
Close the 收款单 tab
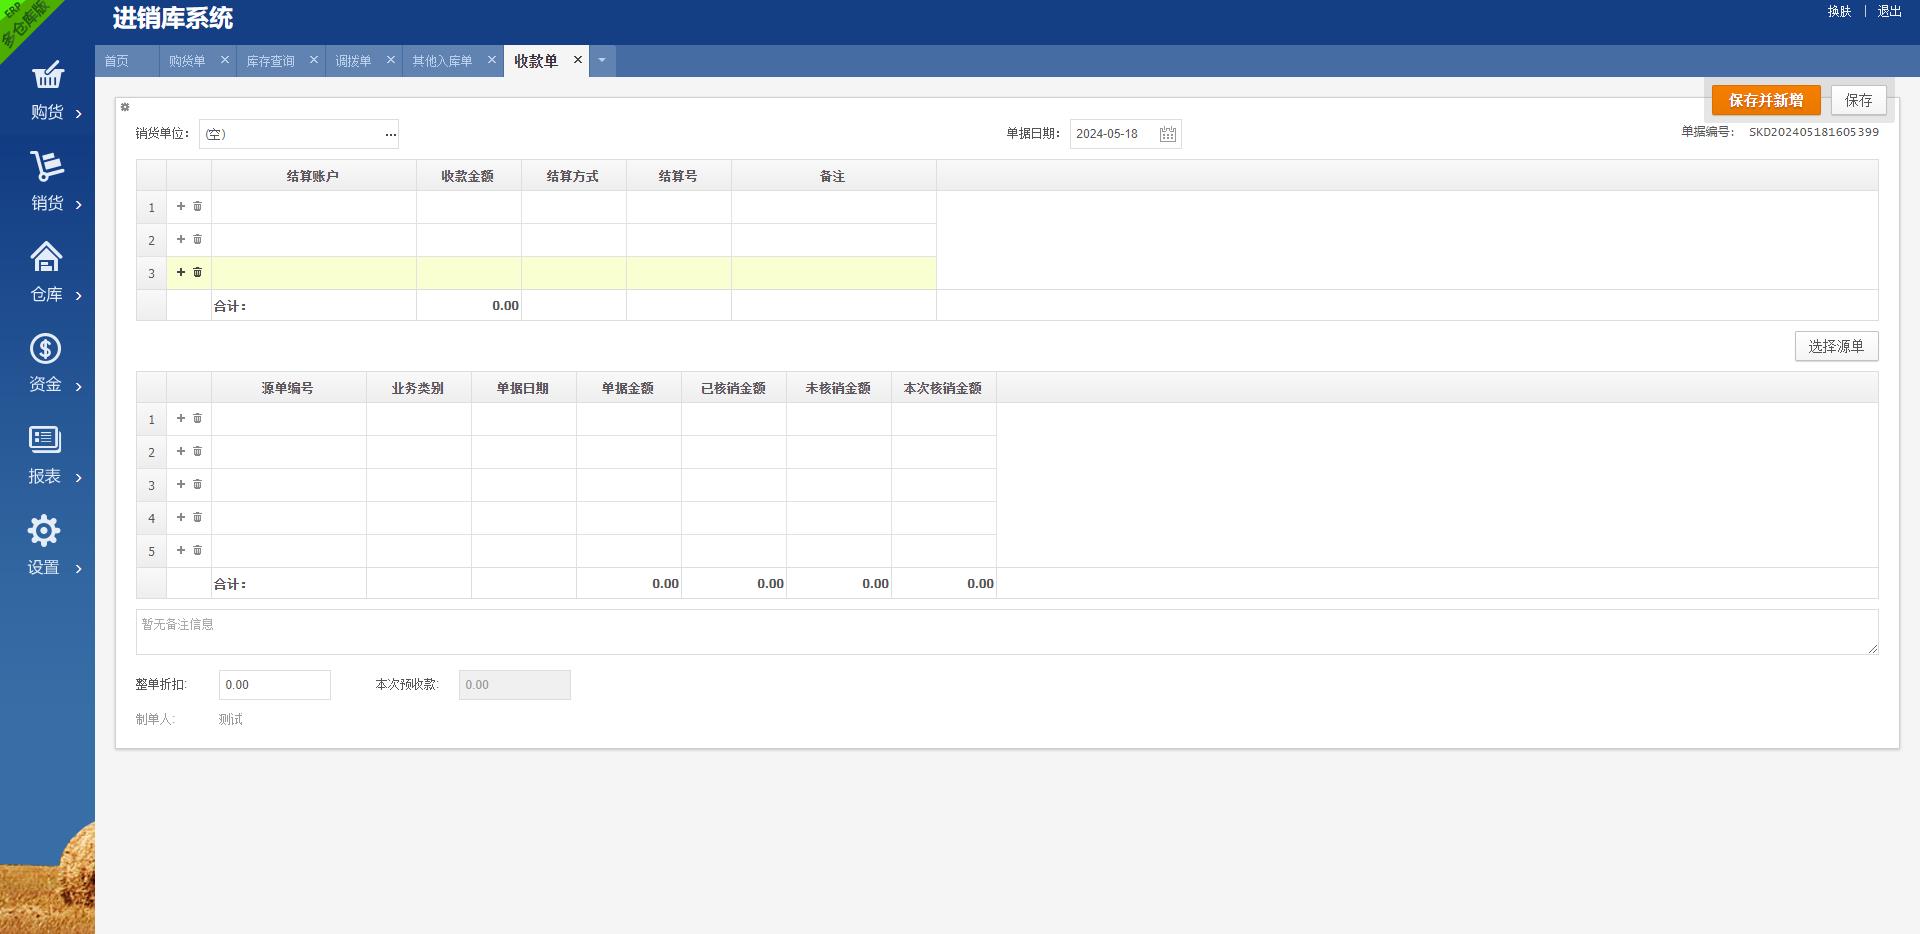pos(577,60)
